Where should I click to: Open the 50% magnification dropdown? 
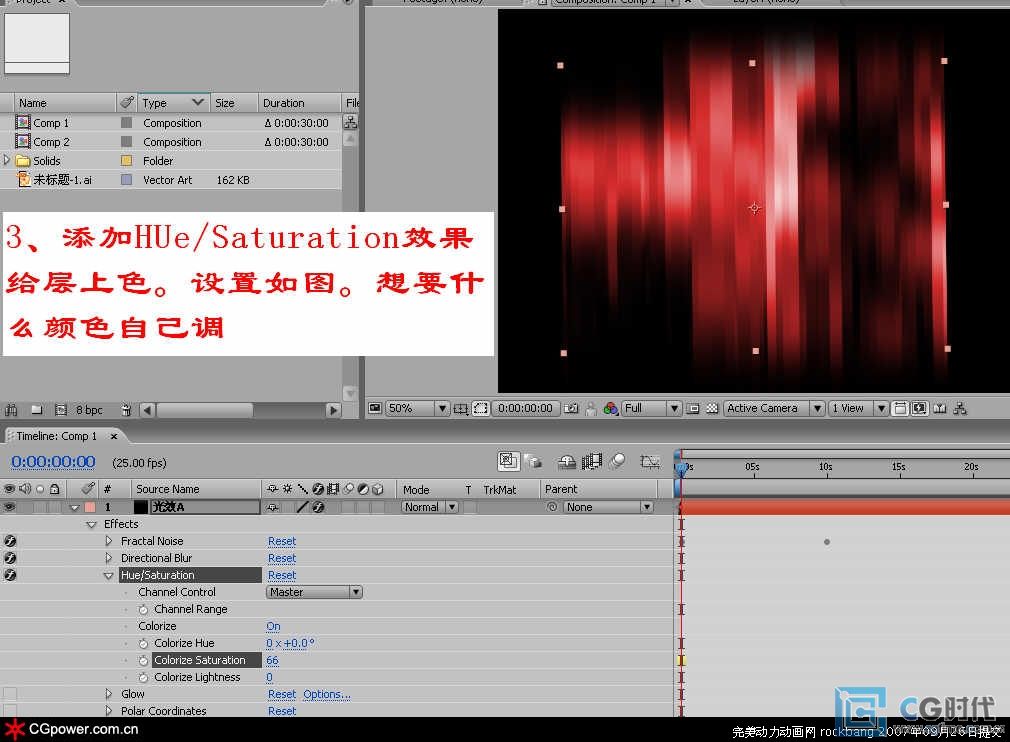point(441,408)
